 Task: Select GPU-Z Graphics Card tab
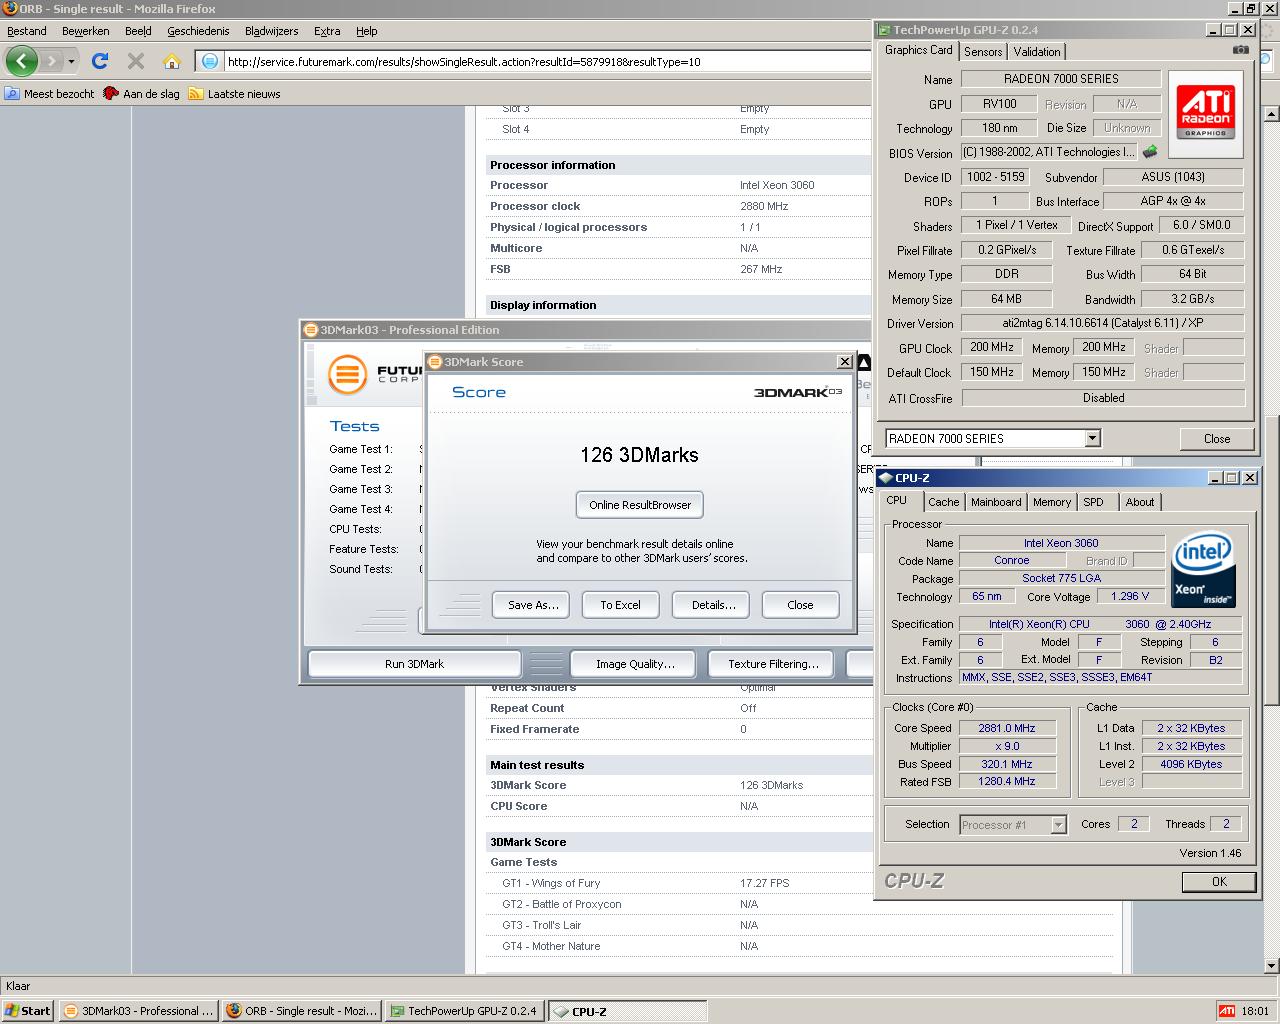click(x=919, y=50)
